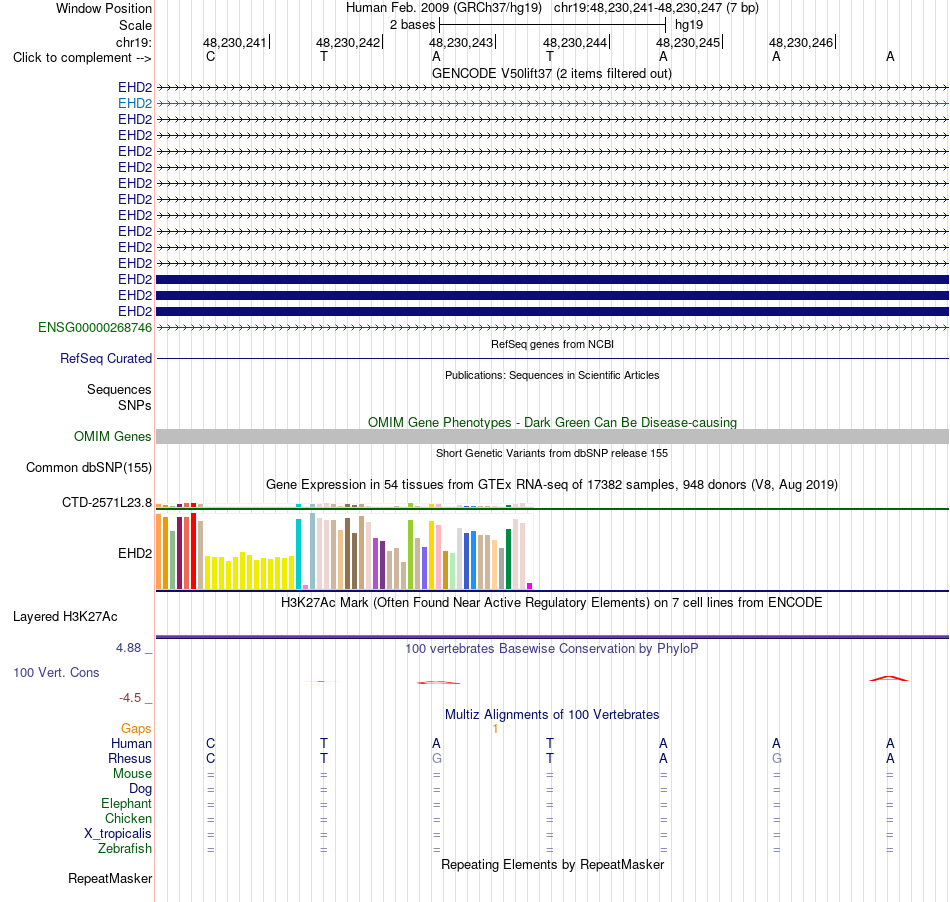Click the 100 Vert. Cons label
This screenshot has width=950, height=902.
pyautogui.click(x=56, y=672)
